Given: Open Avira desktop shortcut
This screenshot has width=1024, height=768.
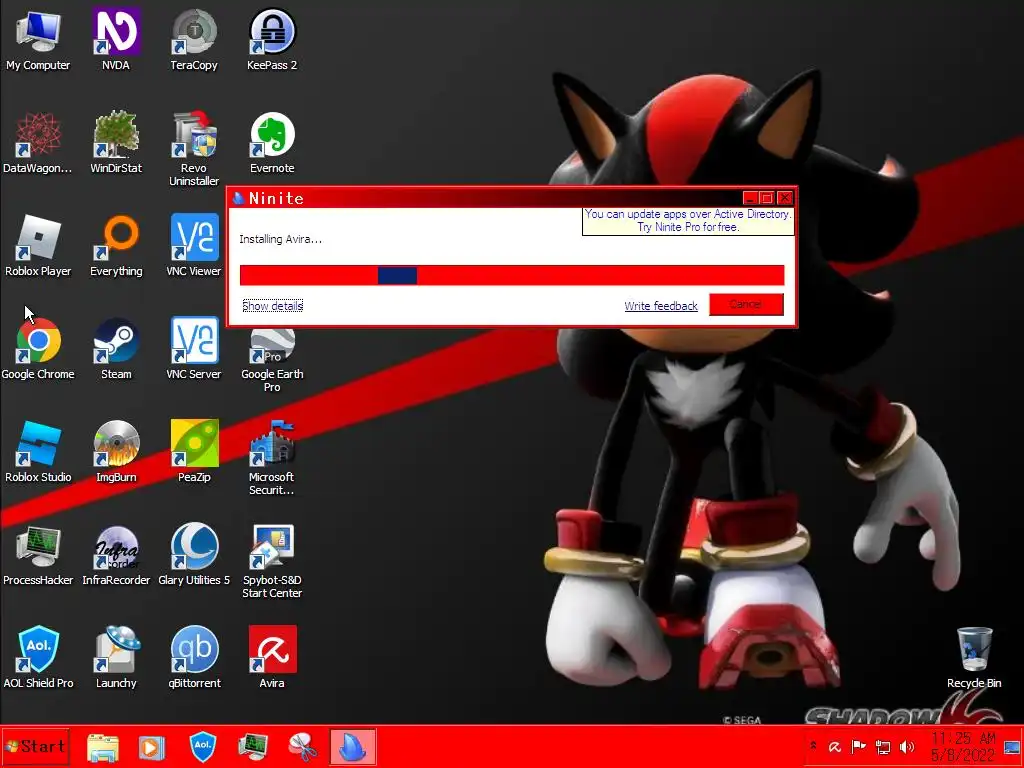Looking at the screenshot, I should [x=272, y=658].
